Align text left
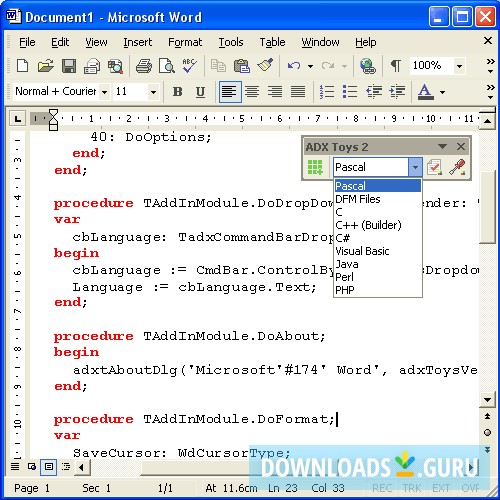 pyautogui.click(x=230, y=91)
